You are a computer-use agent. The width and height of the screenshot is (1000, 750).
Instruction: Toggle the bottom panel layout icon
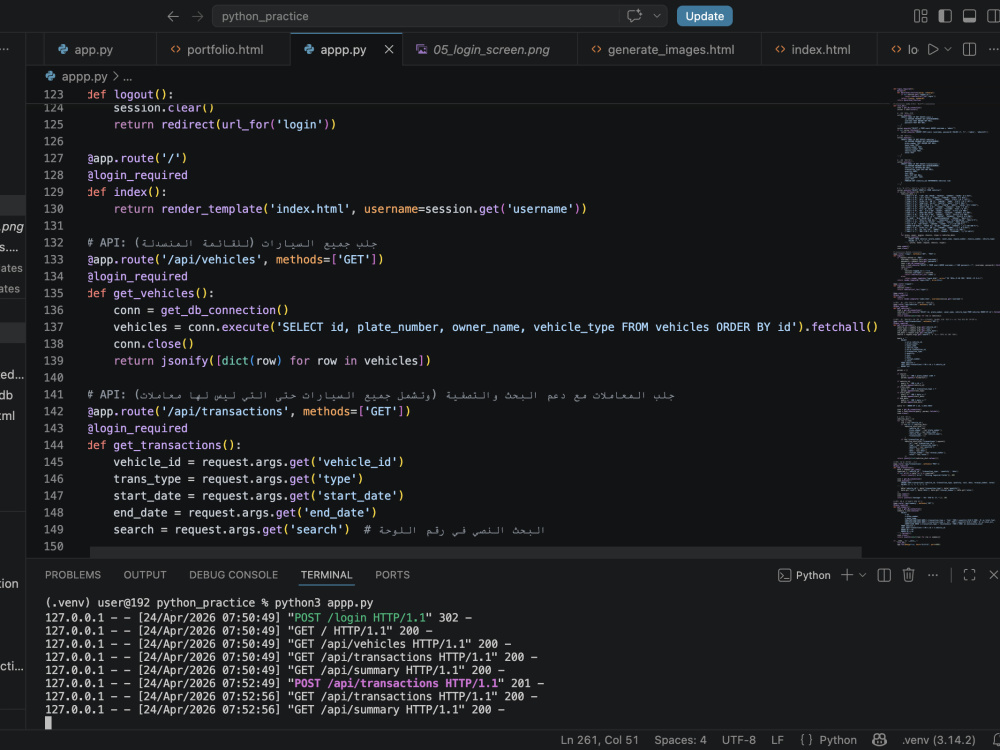pos(969,16)
